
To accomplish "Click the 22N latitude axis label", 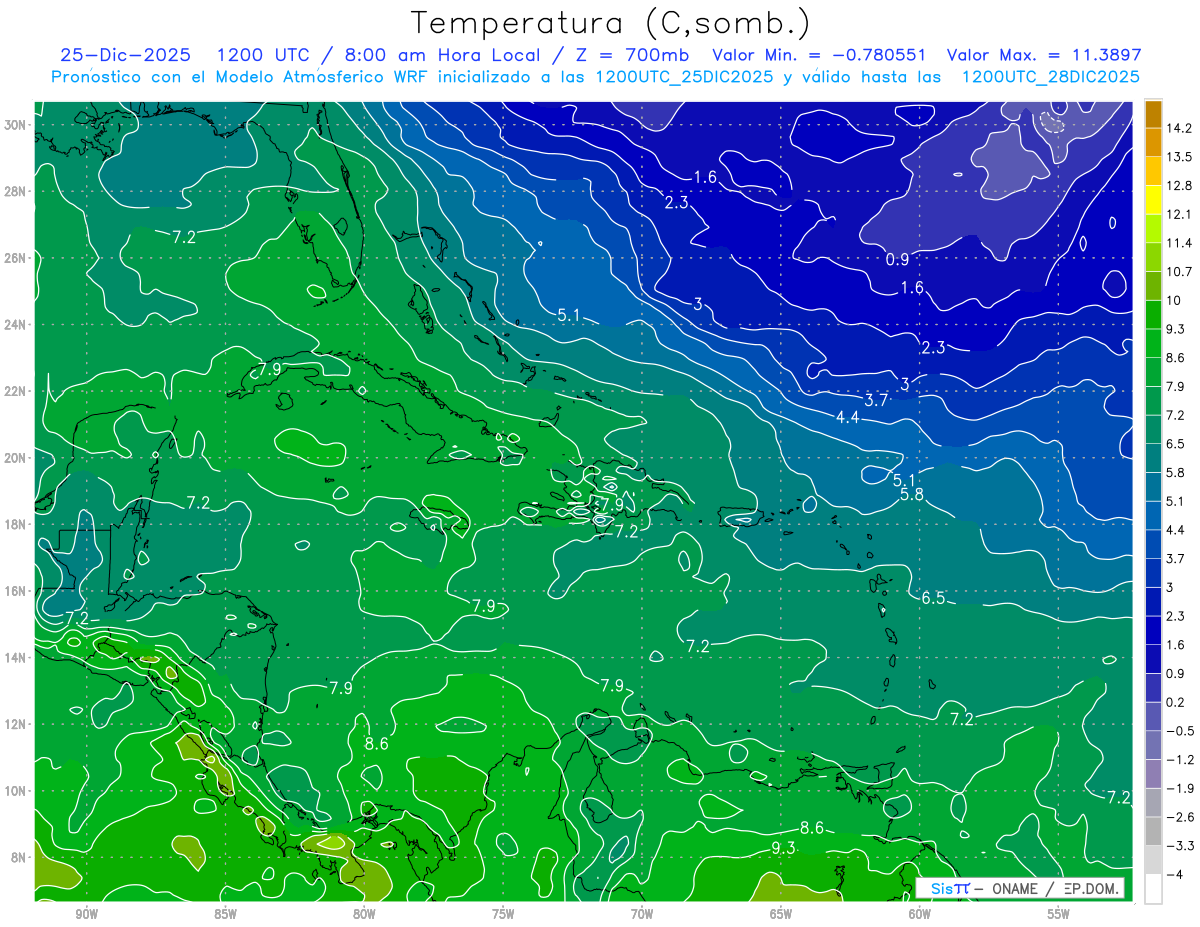I will [x=15, y=391].
